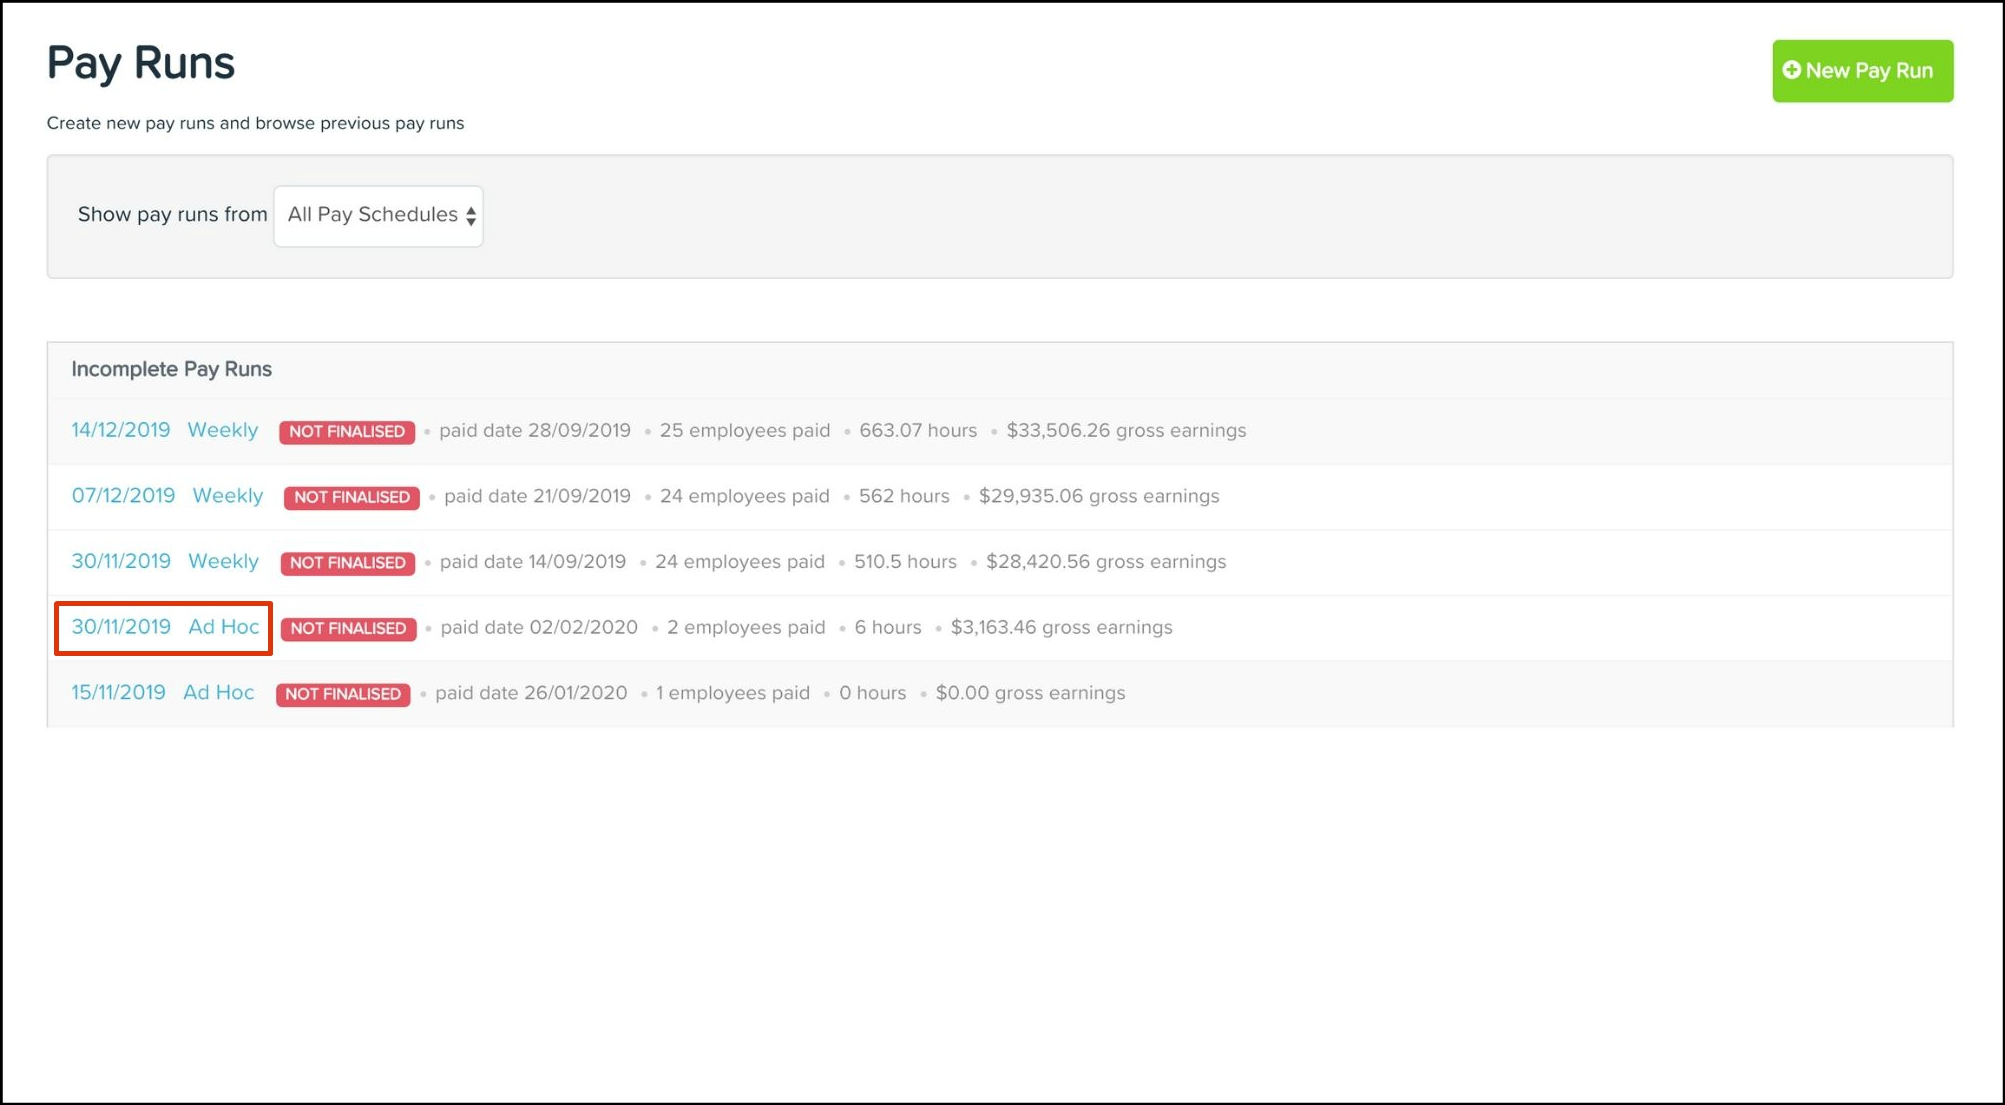2005x1105 pixels.
Task: Click the green New Pay Run button
Action: point(1861,71)
